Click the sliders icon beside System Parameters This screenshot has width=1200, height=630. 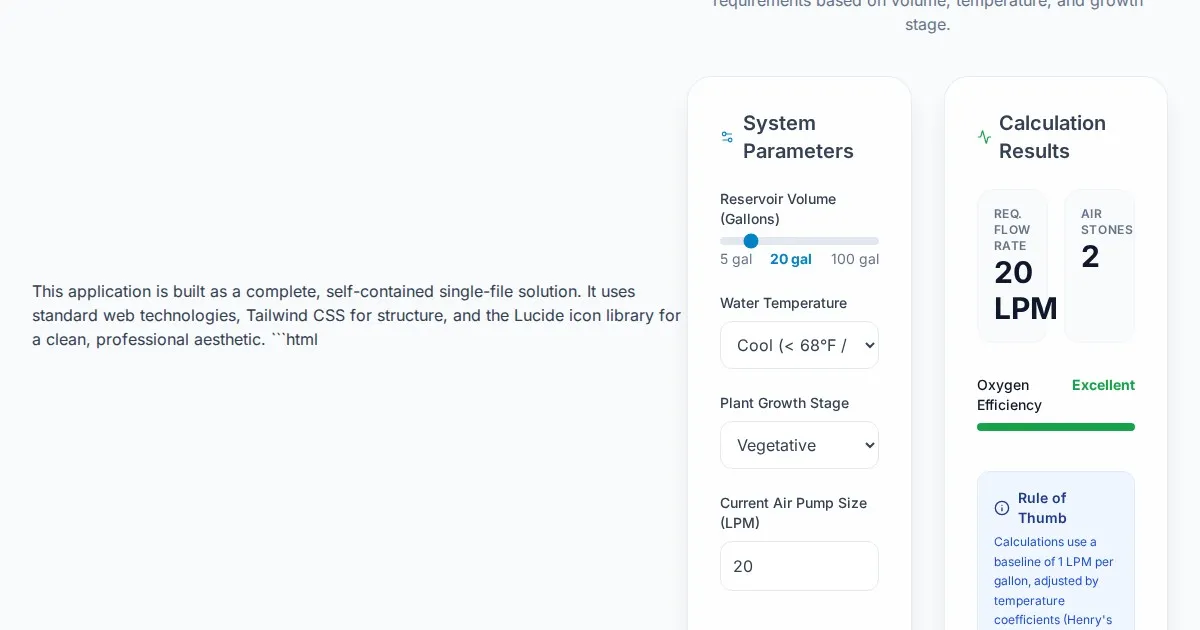click(727, 137)
